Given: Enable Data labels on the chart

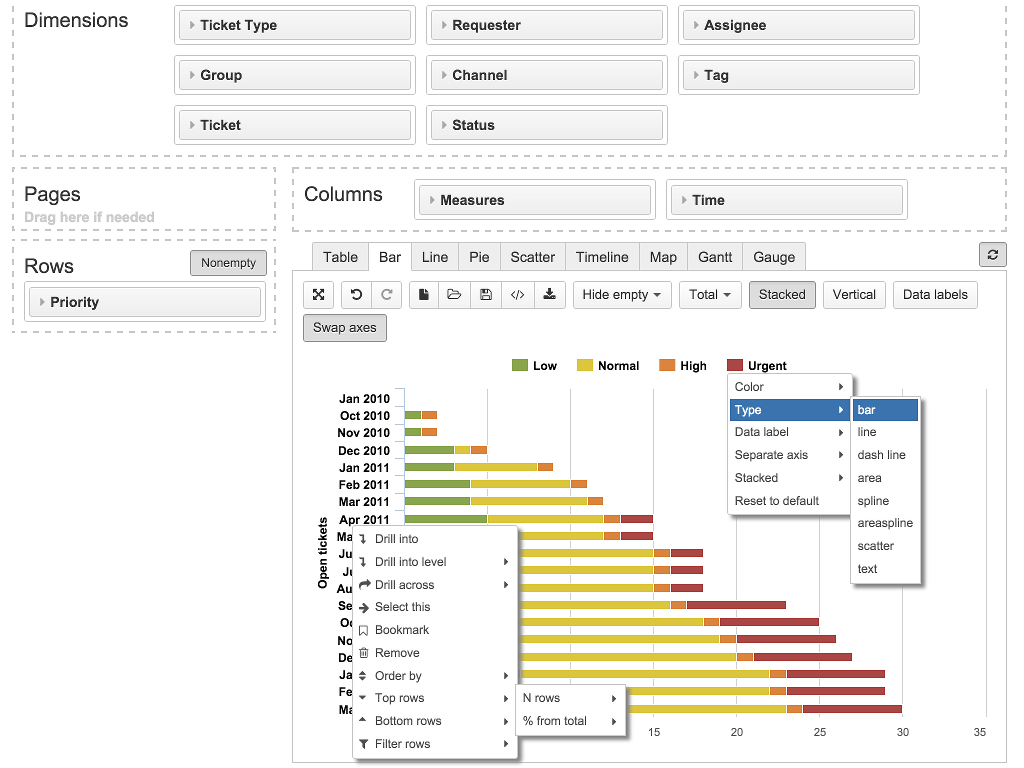Looking at the screenshot, I should [x=936, y=295].
